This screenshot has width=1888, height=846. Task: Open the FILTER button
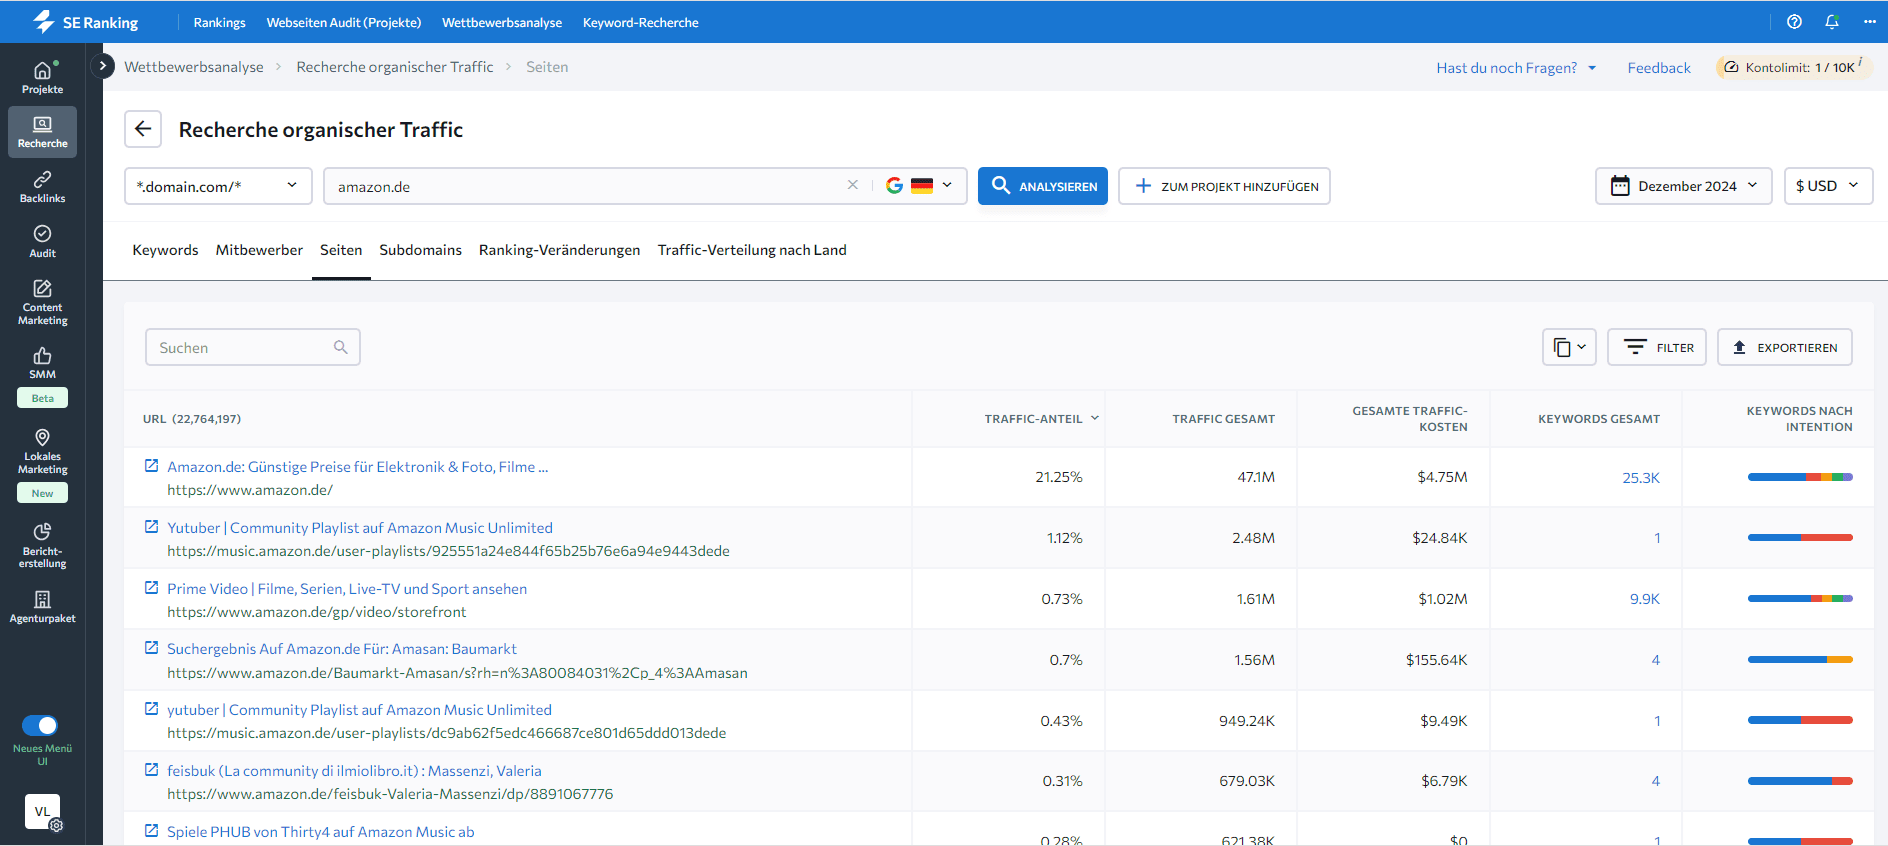[x=1656, y=347]
